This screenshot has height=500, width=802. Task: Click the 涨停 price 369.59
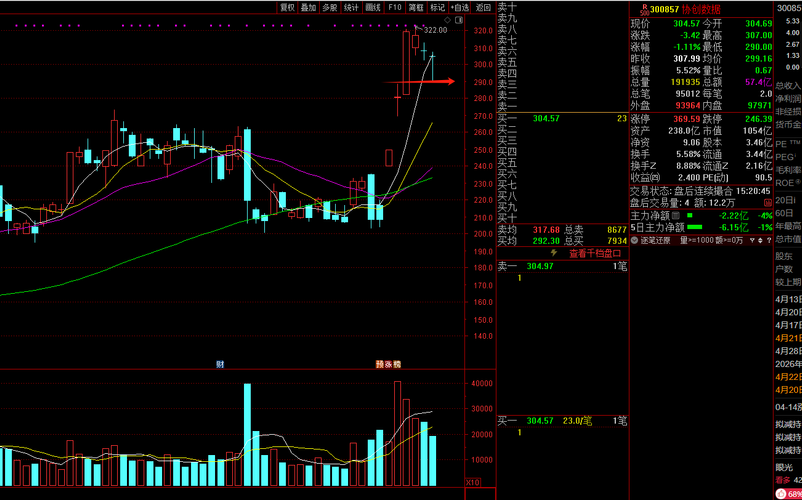tap(686, 119)
